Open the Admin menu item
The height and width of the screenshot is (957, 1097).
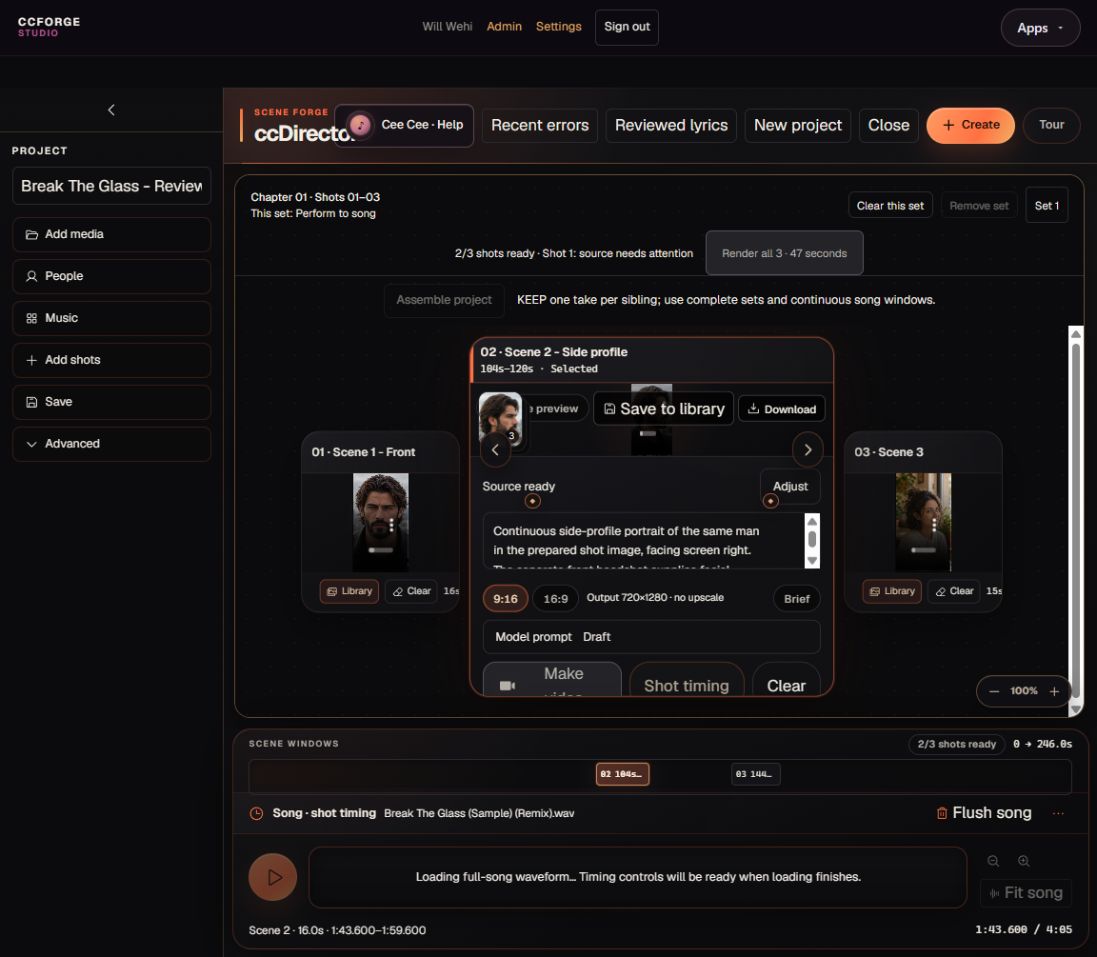pyautogui.click(x=504, y=27)
